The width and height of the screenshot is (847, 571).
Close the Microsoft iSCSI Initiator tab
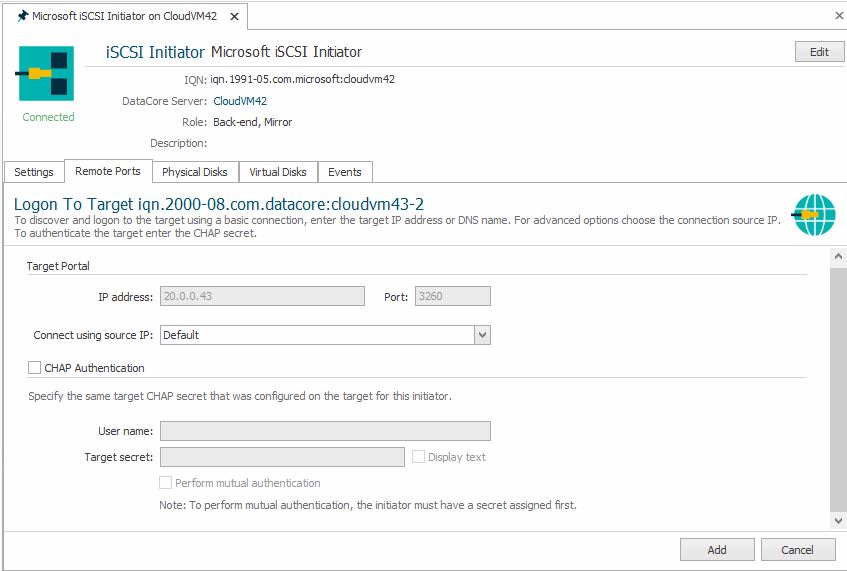(x=236, y=16)
